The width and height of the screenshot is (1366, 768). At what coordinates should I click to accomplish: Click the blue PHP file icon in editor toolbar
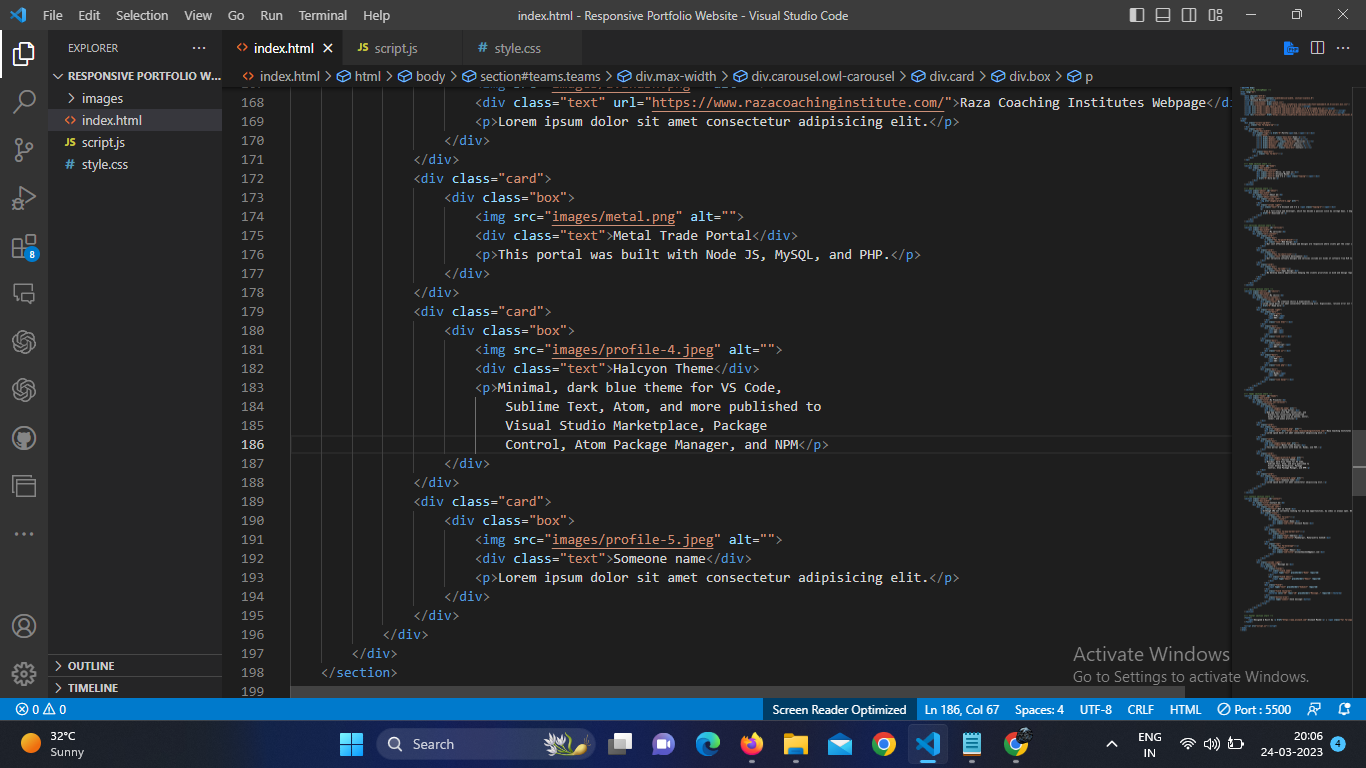(1291, 48)
